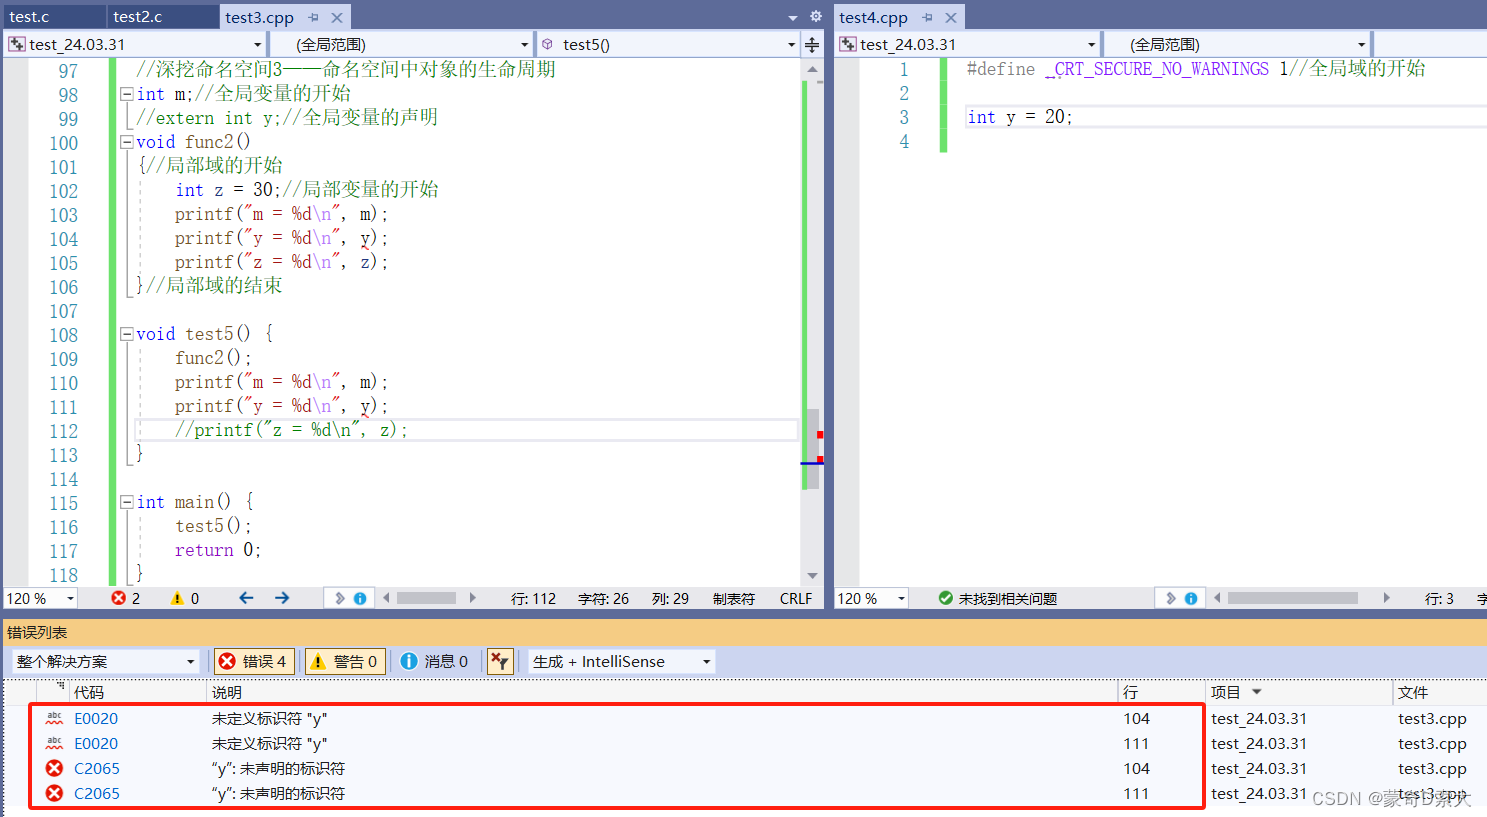Select the test4.cpp tab
1487x817 pixels.
(873, 17)
